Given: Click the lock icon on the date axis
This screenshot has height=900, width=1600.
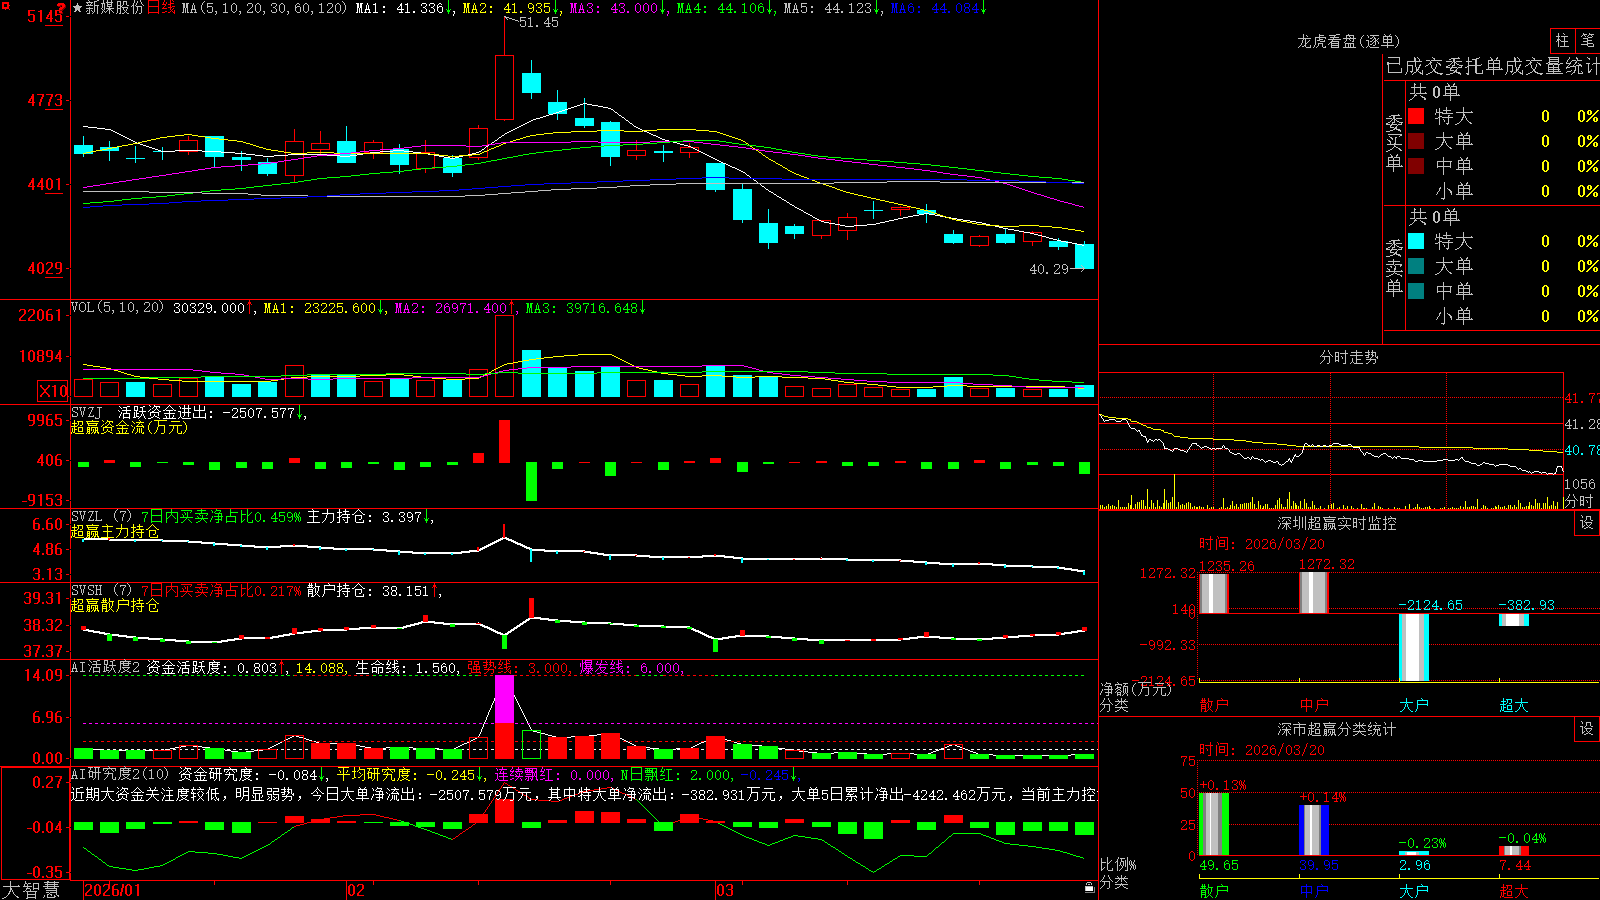Looking at the screenshot, I should 1090,888.
